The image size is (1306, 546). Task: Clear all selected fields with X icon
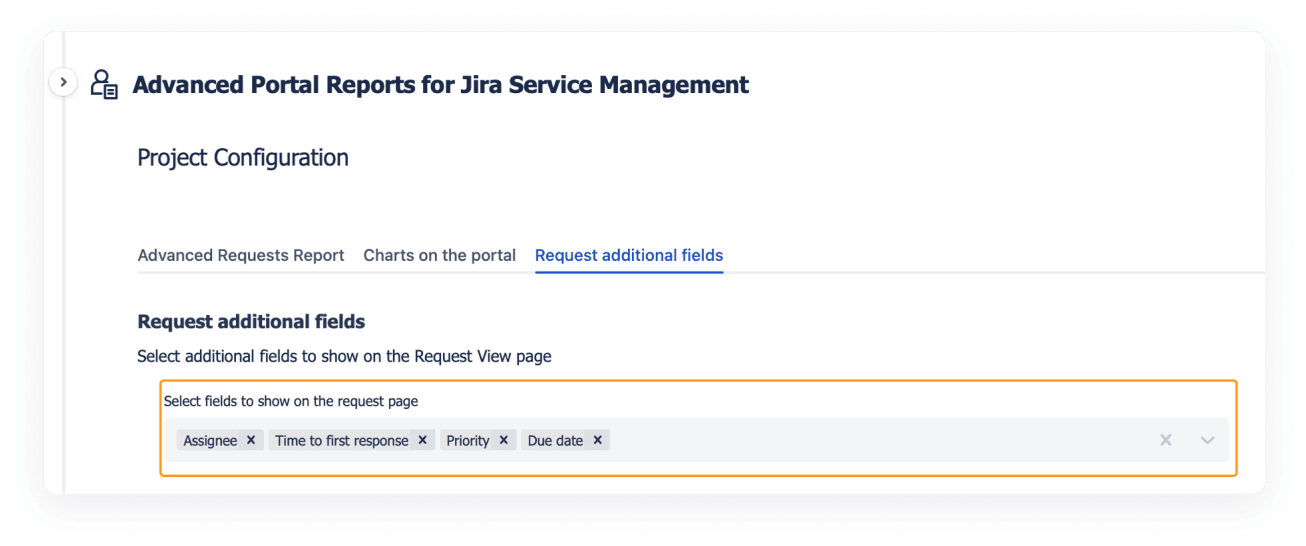[1165, 440]
